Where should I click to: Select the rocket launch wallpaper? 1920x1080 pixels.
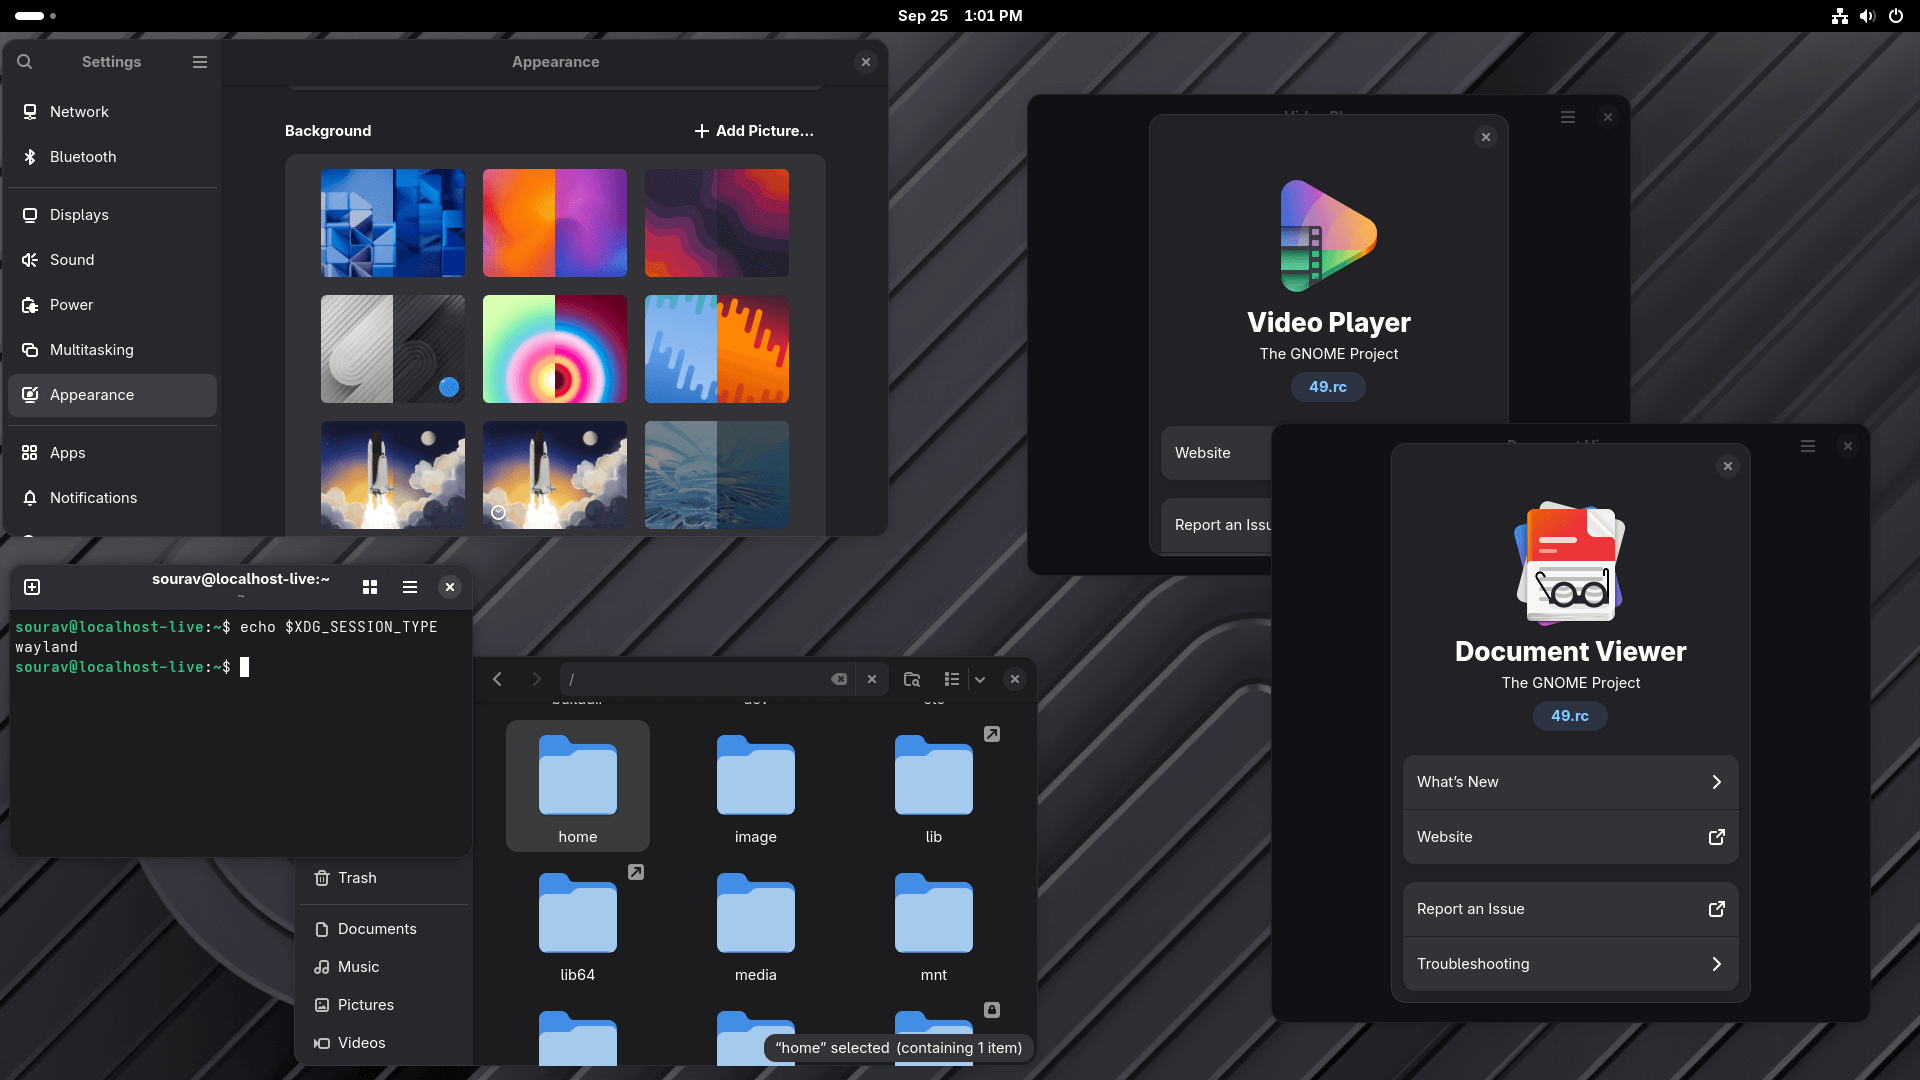point(392,475)
